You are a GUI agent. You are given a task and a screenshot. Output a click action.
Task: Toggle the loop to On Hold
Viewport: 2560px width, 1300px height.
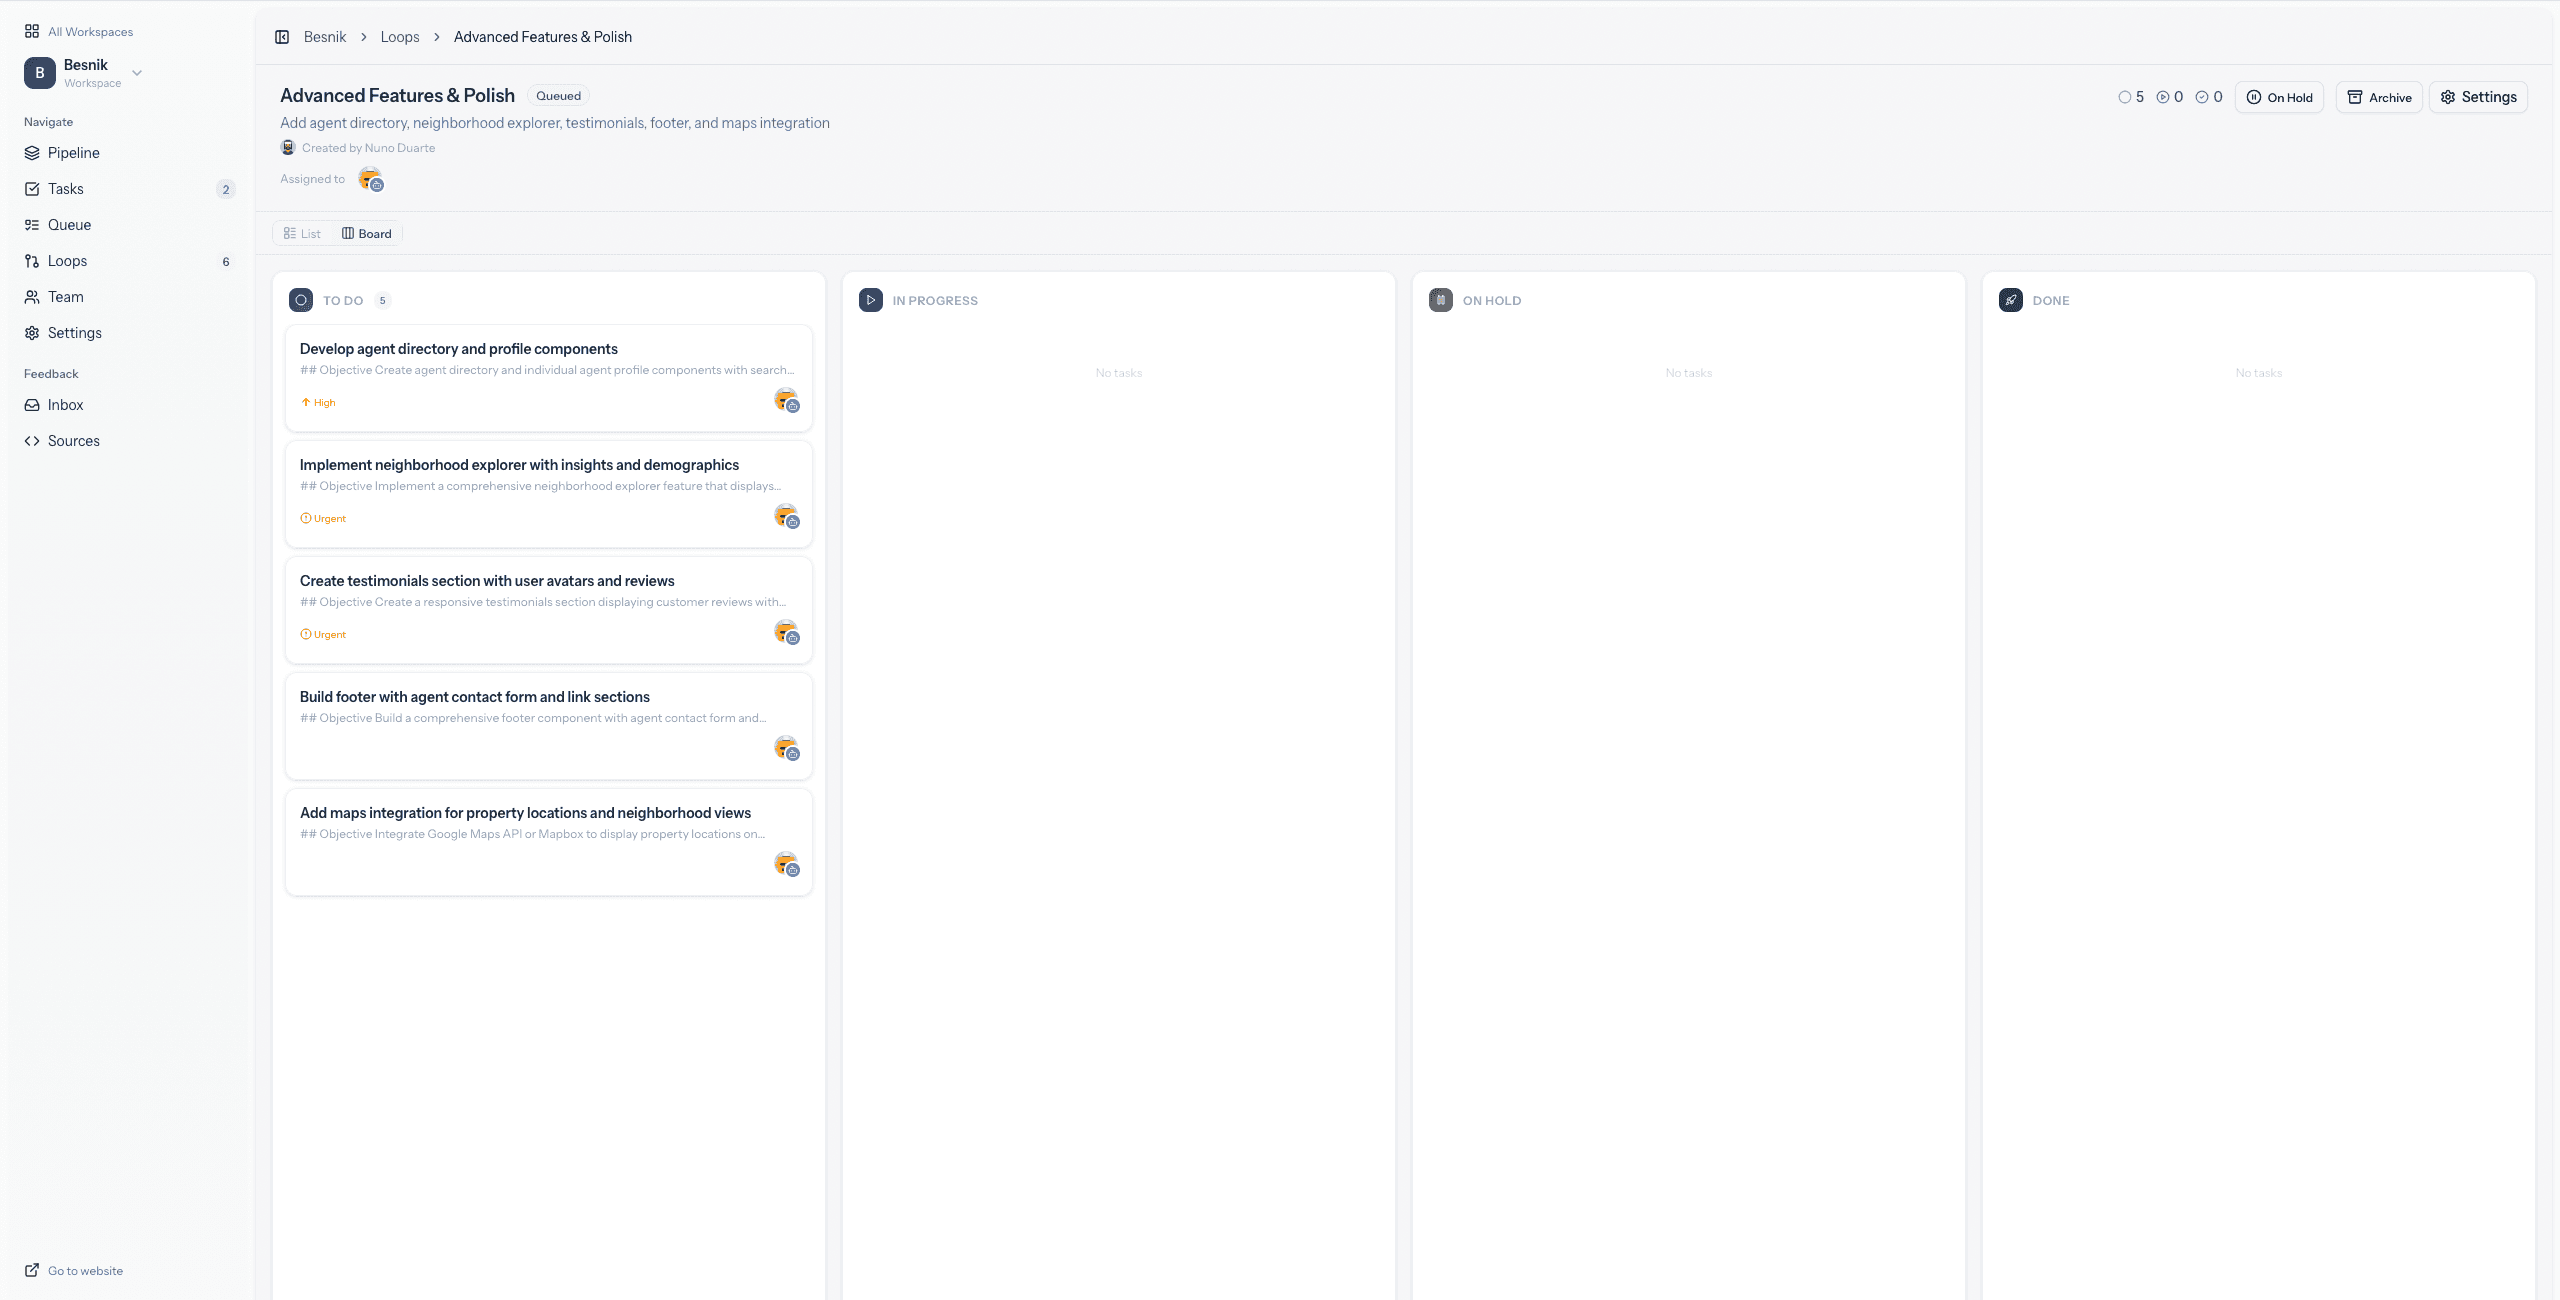(2280, 96)
